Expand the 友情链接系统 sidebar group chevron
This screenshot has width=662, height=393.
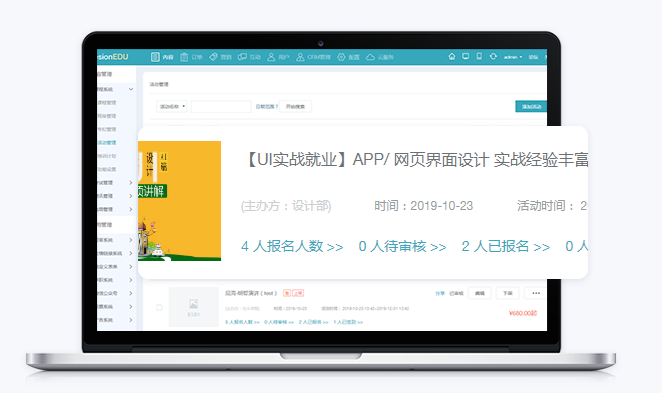point(130,253)
